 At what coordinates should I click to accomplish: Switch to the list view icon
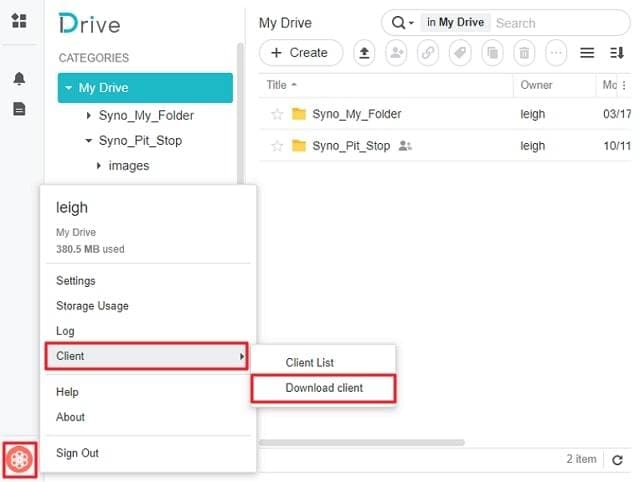[587, 53]
